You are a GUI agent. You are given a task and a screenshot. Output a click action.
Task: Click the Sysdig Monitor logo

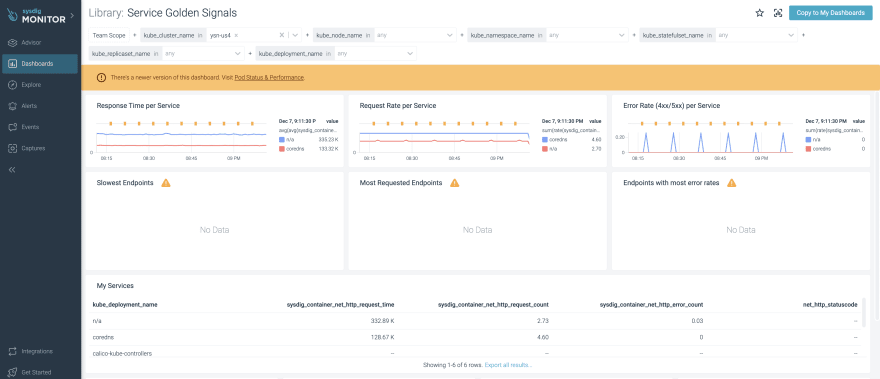point(36,15)
